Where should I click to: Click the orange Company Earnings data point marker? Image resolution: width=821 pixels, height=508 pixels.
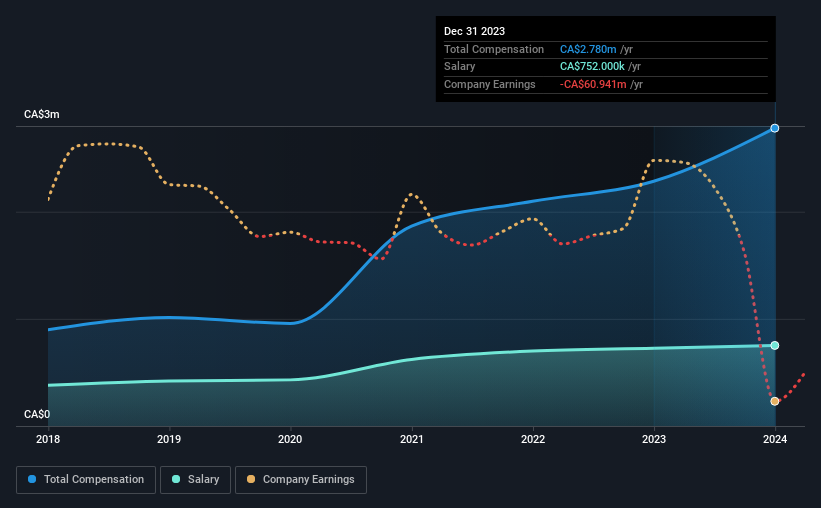point(774,401)
